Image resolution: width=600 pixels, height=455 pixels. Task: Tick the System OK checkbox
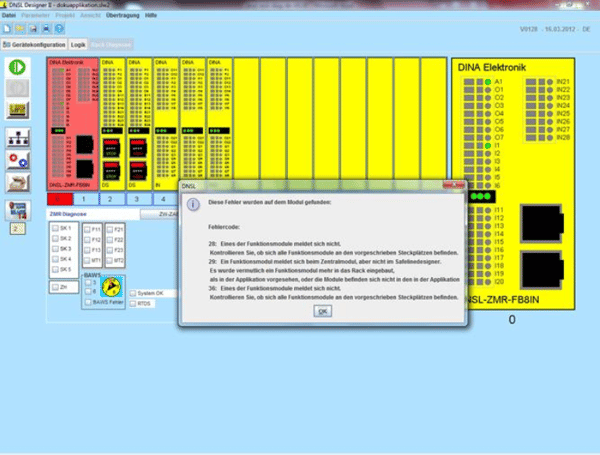[132, 293]
